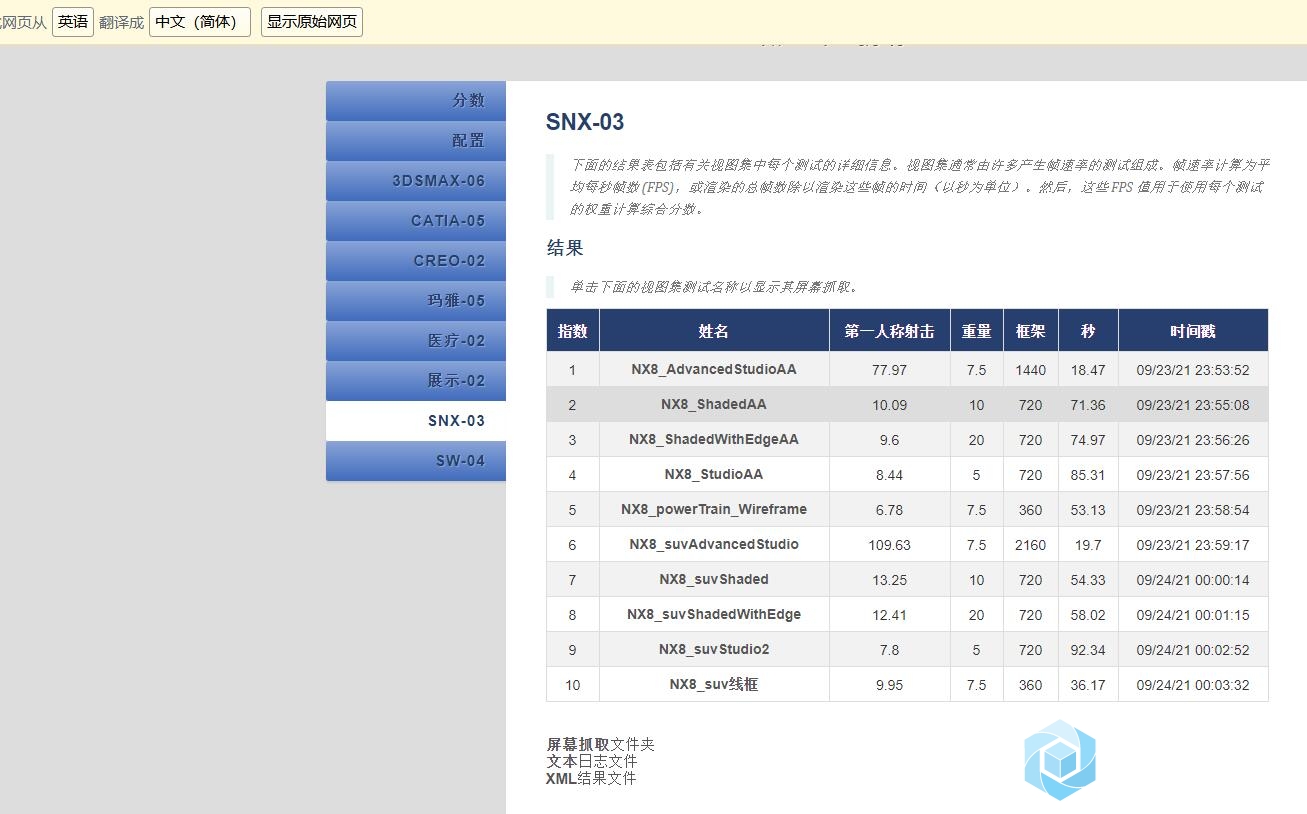Click the frames value 1440
The width and height of the screenshot is (1307, 814).
(x=1030, y=370)
